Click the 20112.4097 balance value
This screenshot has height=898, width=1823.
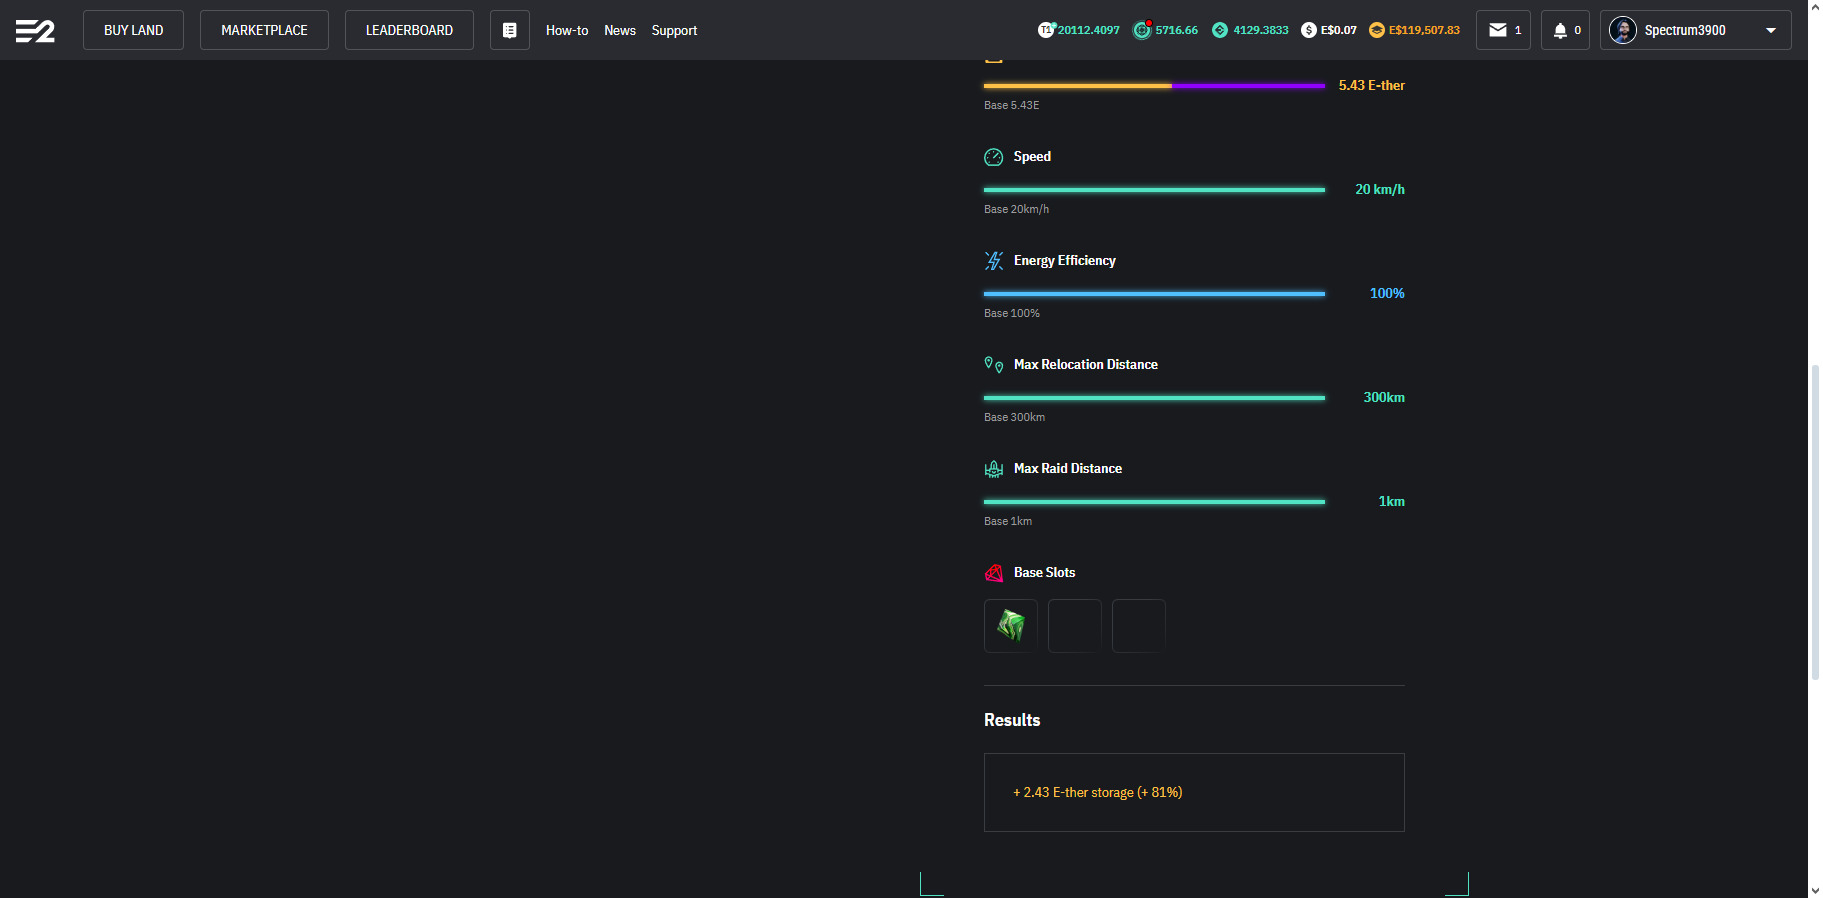[1089, 30]
